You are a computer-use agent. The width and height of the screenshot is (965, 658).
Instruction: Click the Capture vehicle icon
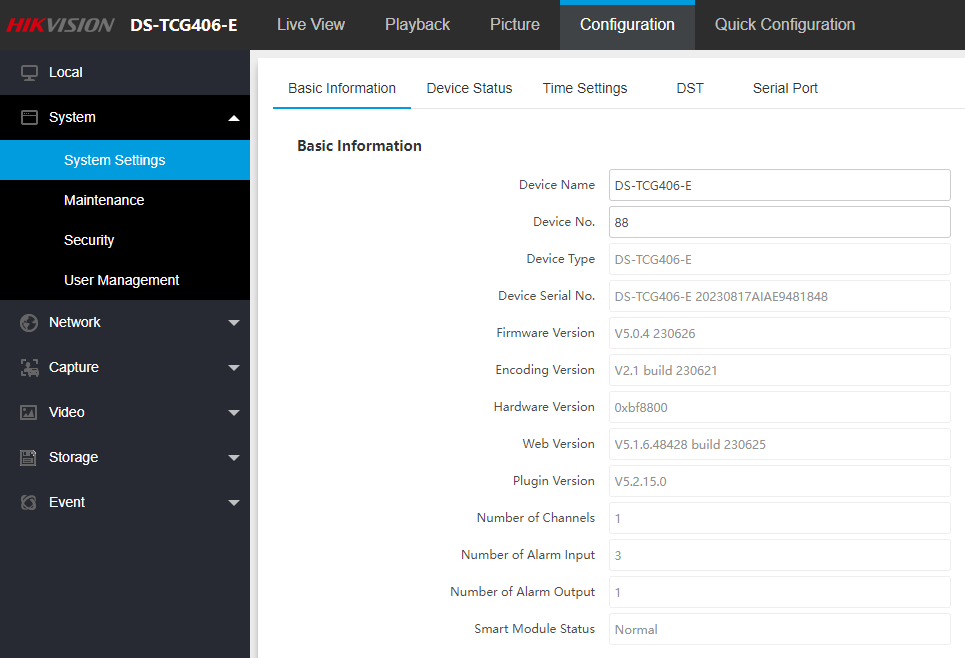point(29,368)
